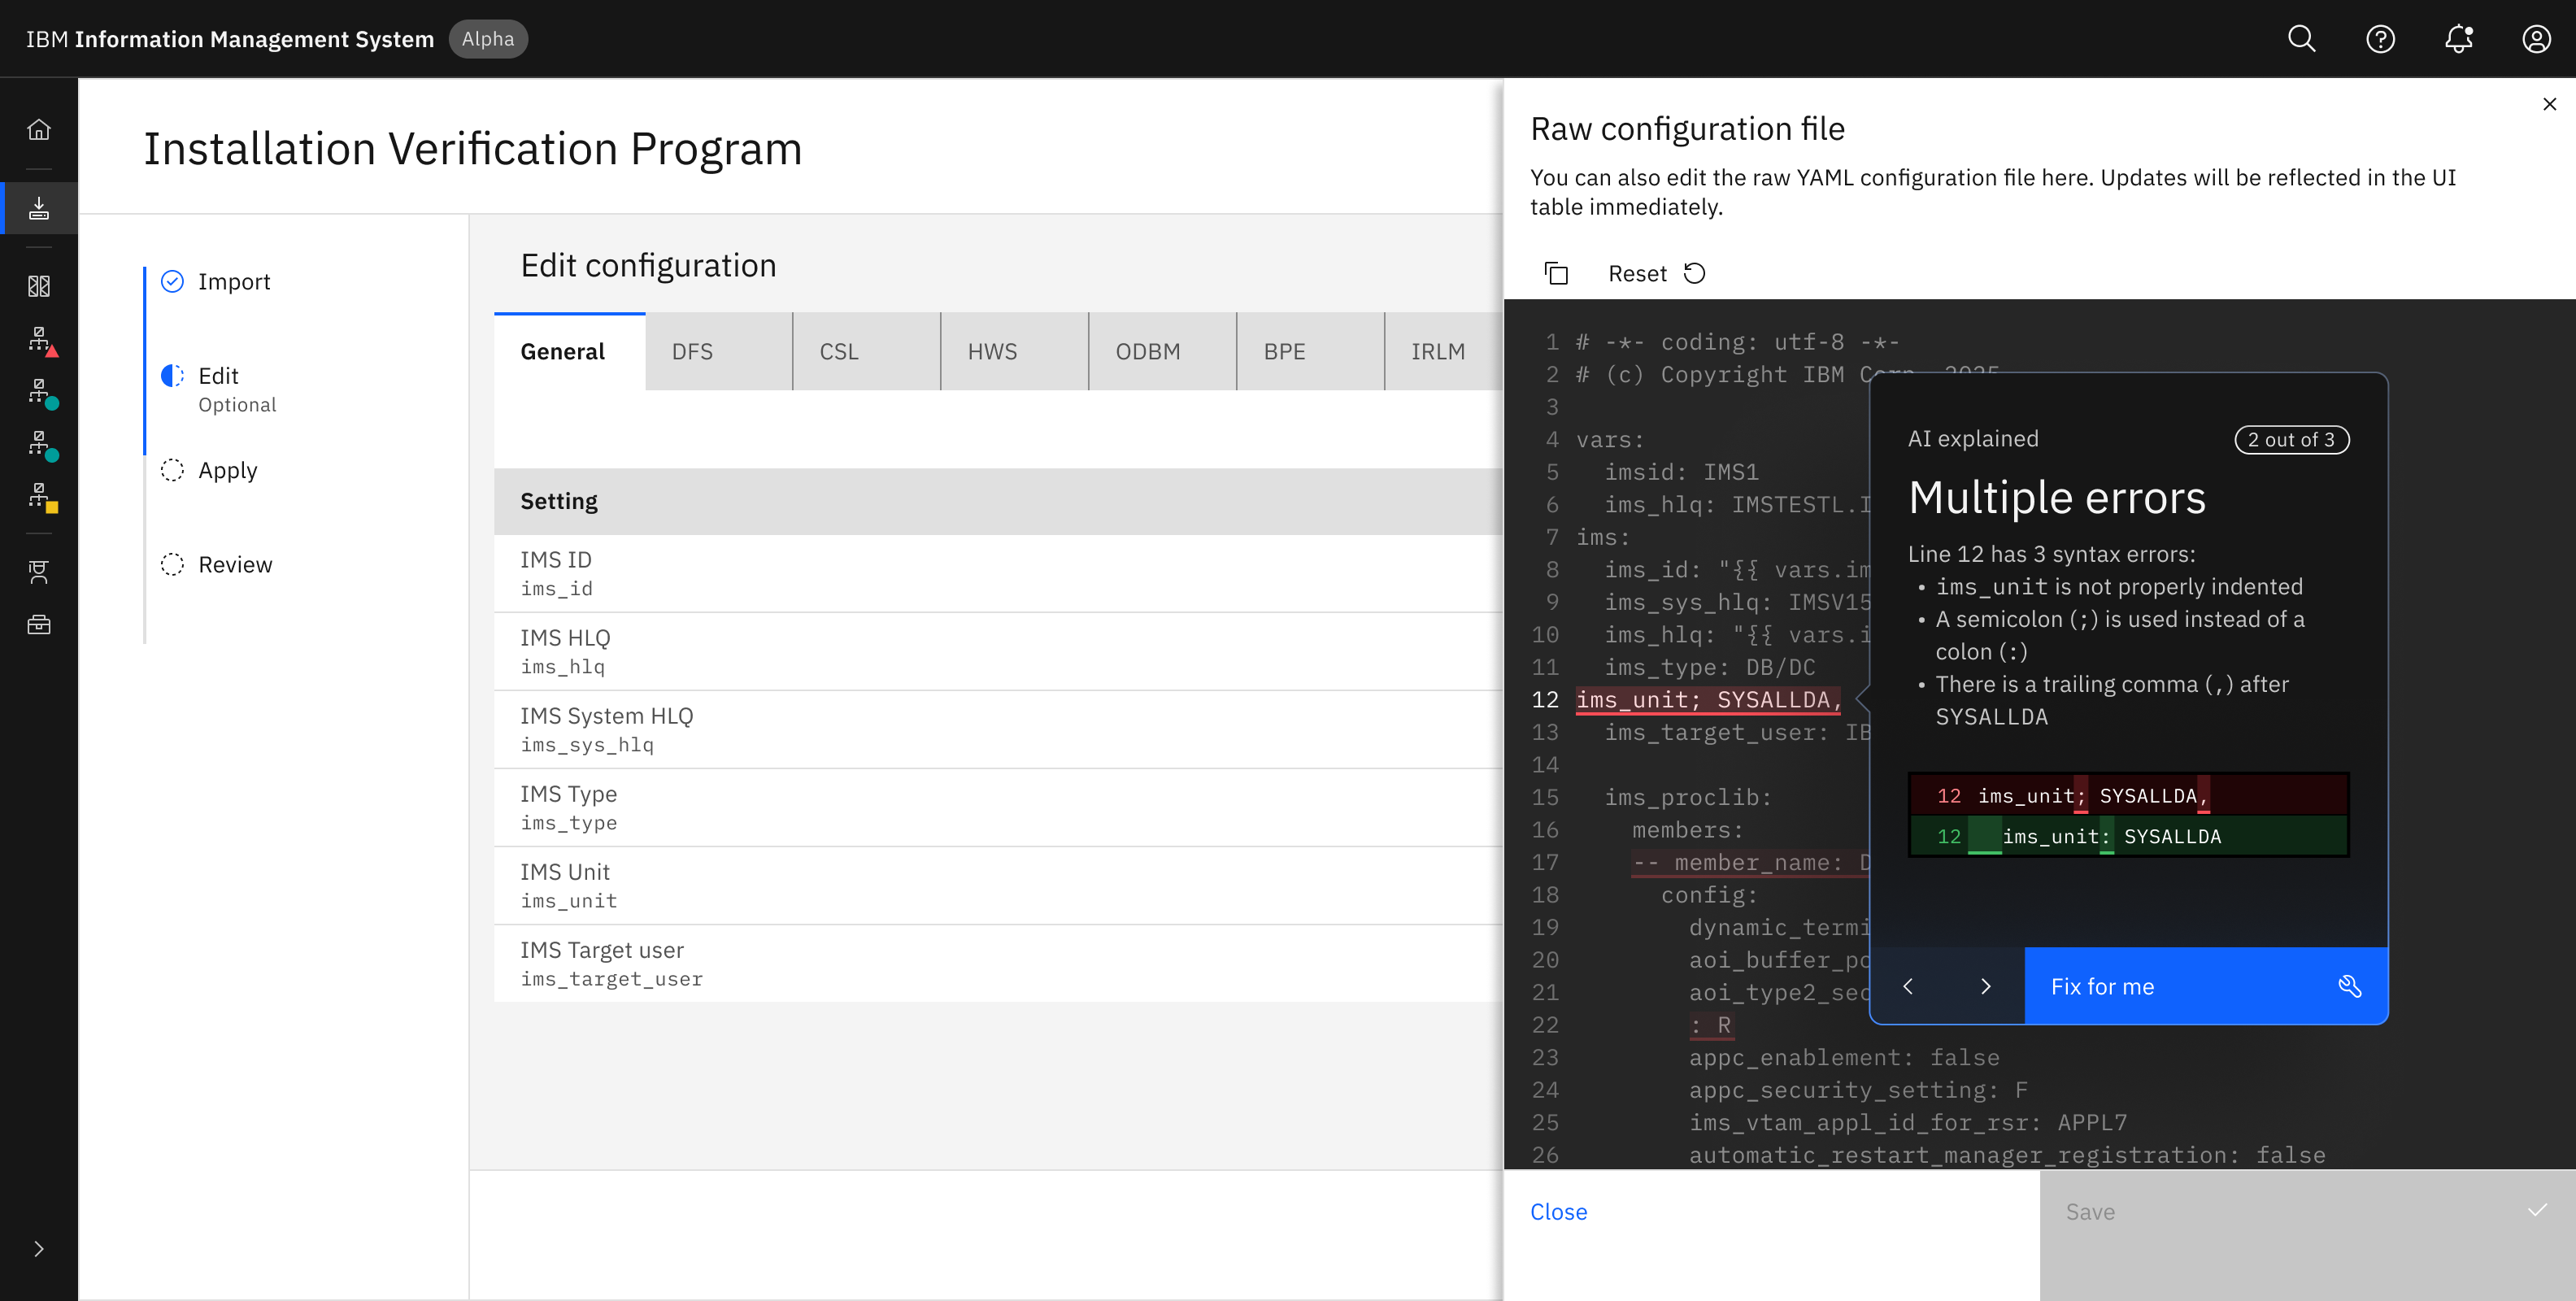Click line 25 ims_vtam_appl_id_for_rsr
2576x1301 pixels.
[x=1908, y=1122]
